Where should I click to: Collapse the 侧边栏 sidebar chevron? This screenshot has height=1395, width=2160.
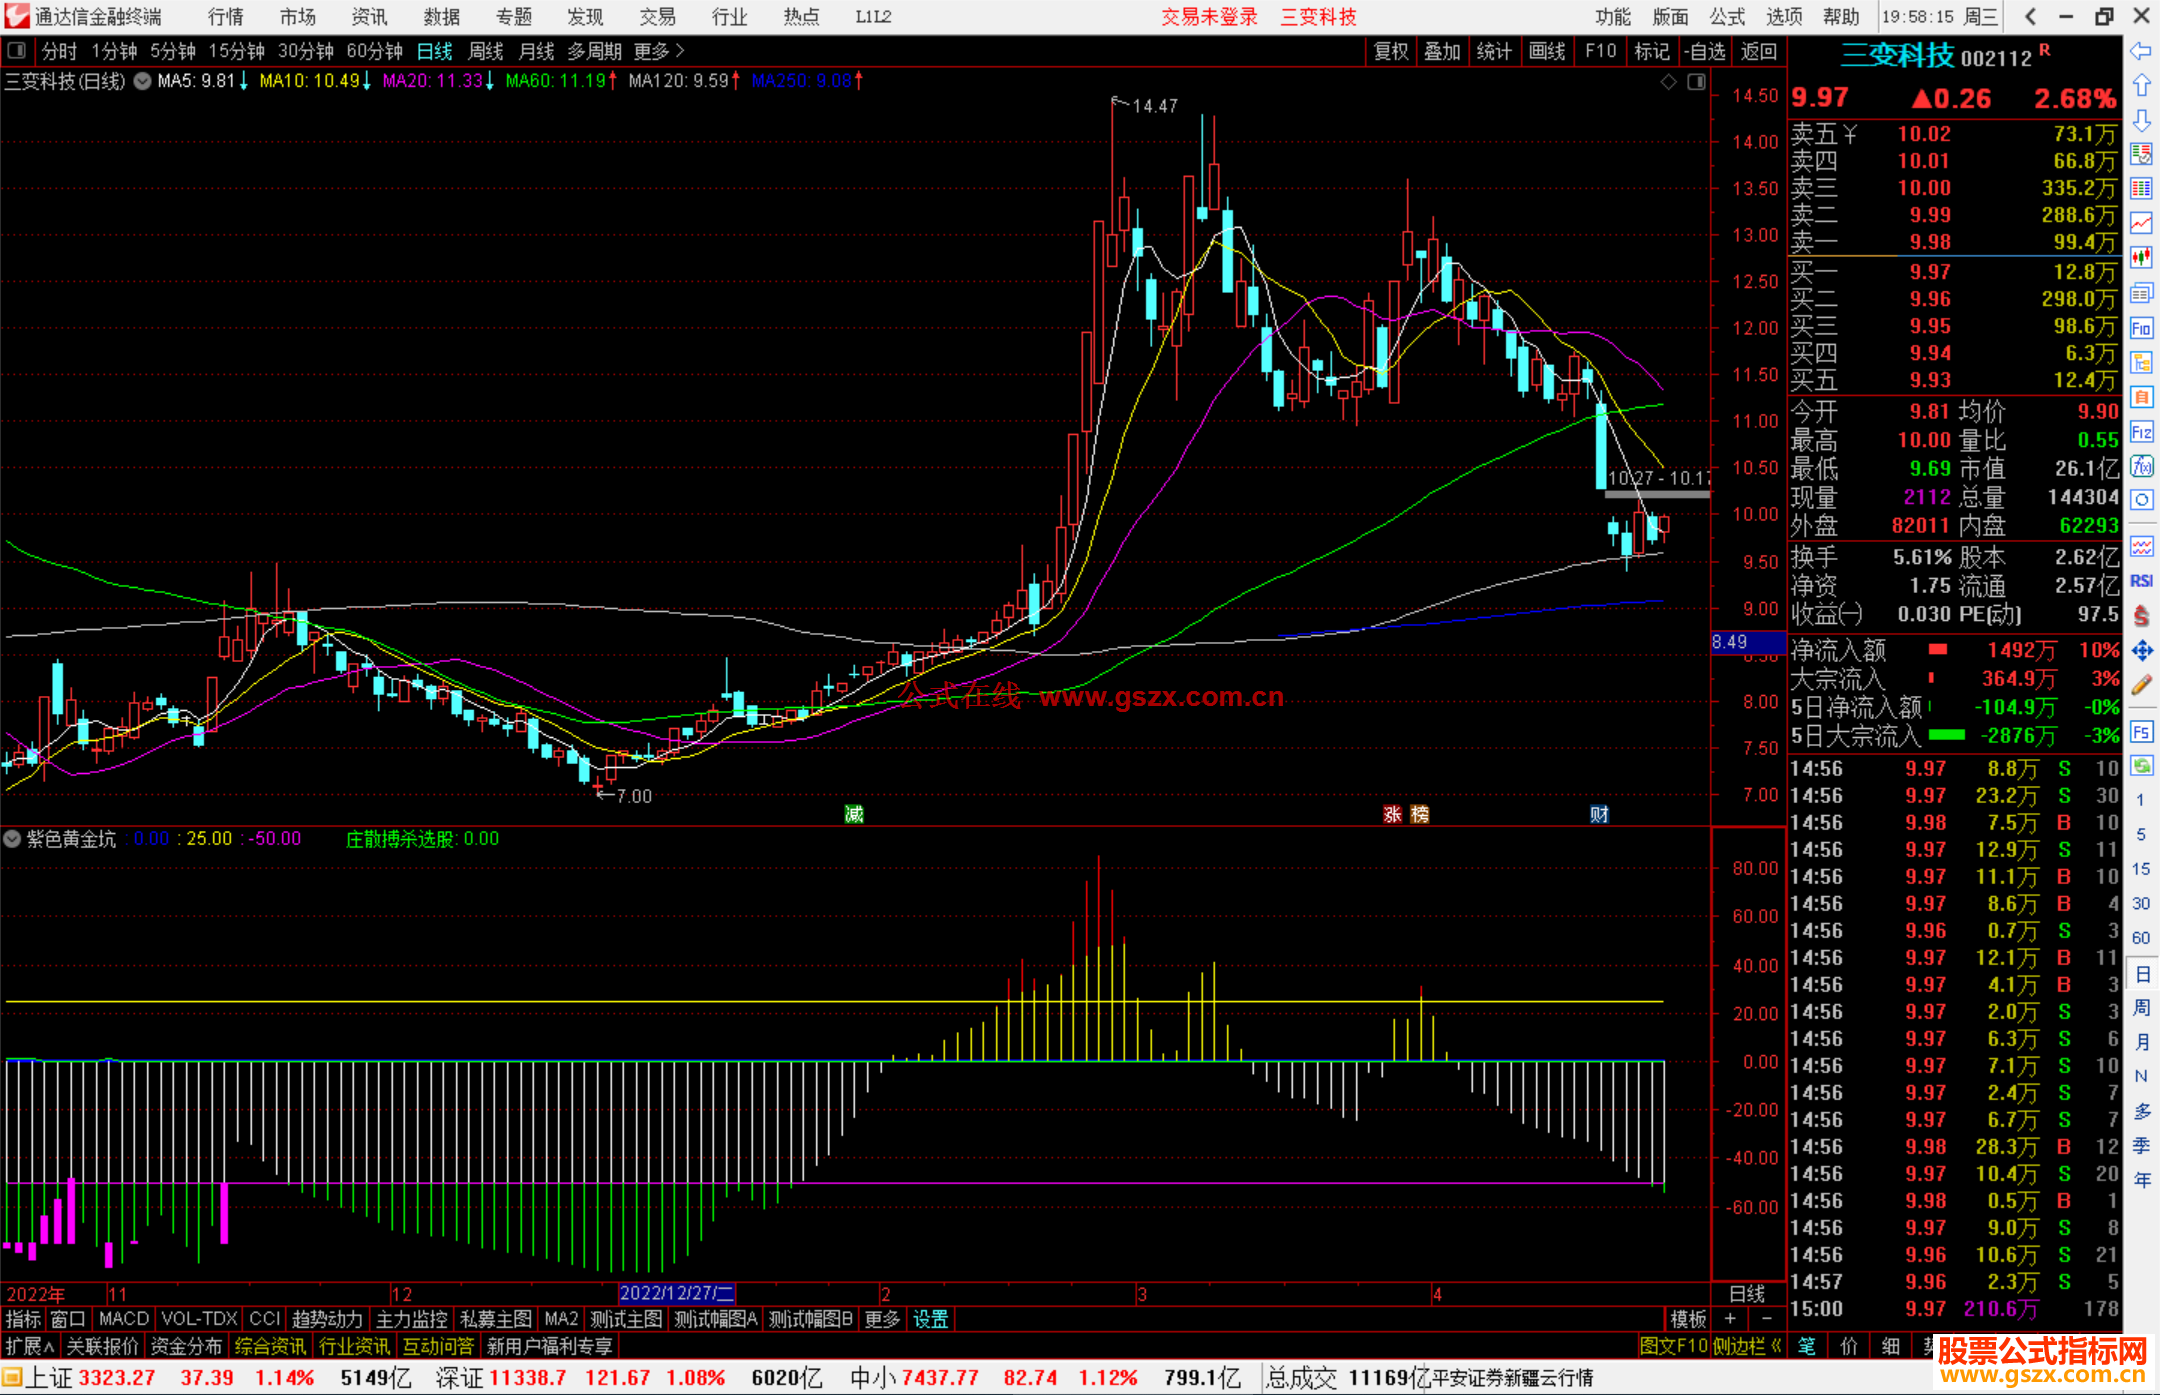[x=1776, y=1346]
